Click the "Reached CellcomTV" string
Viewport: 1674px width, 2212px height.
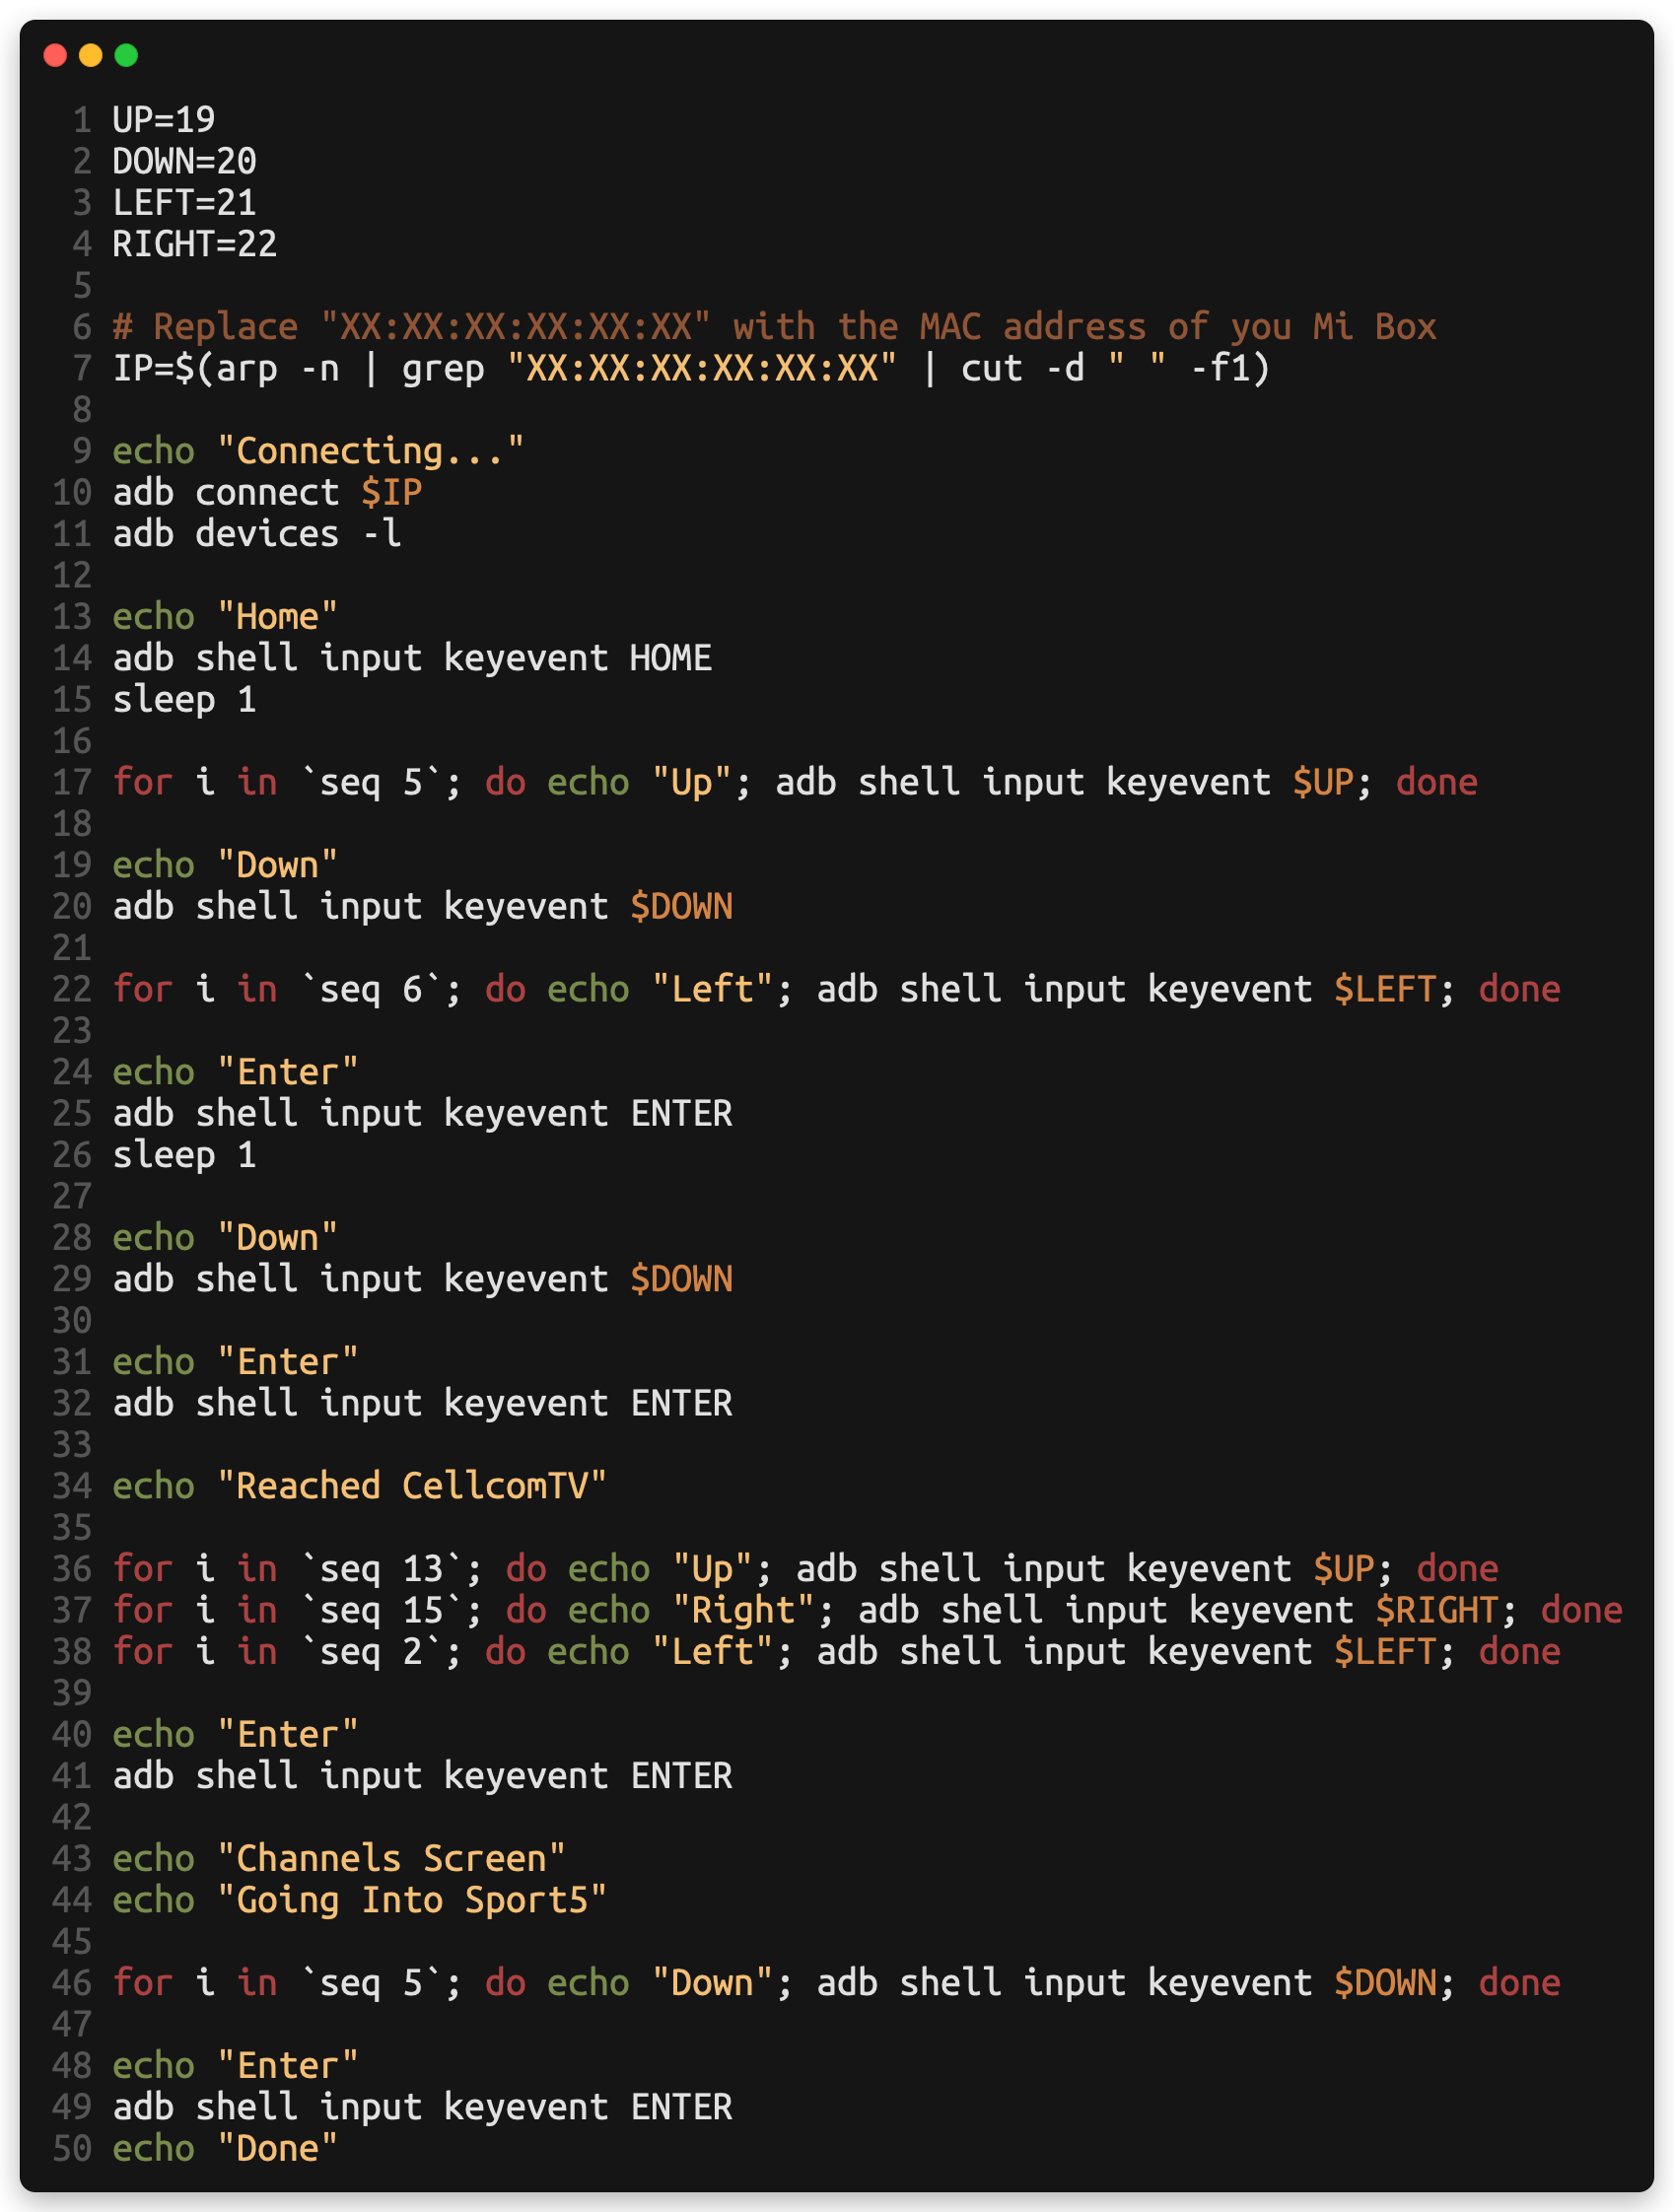point(412,1486)
